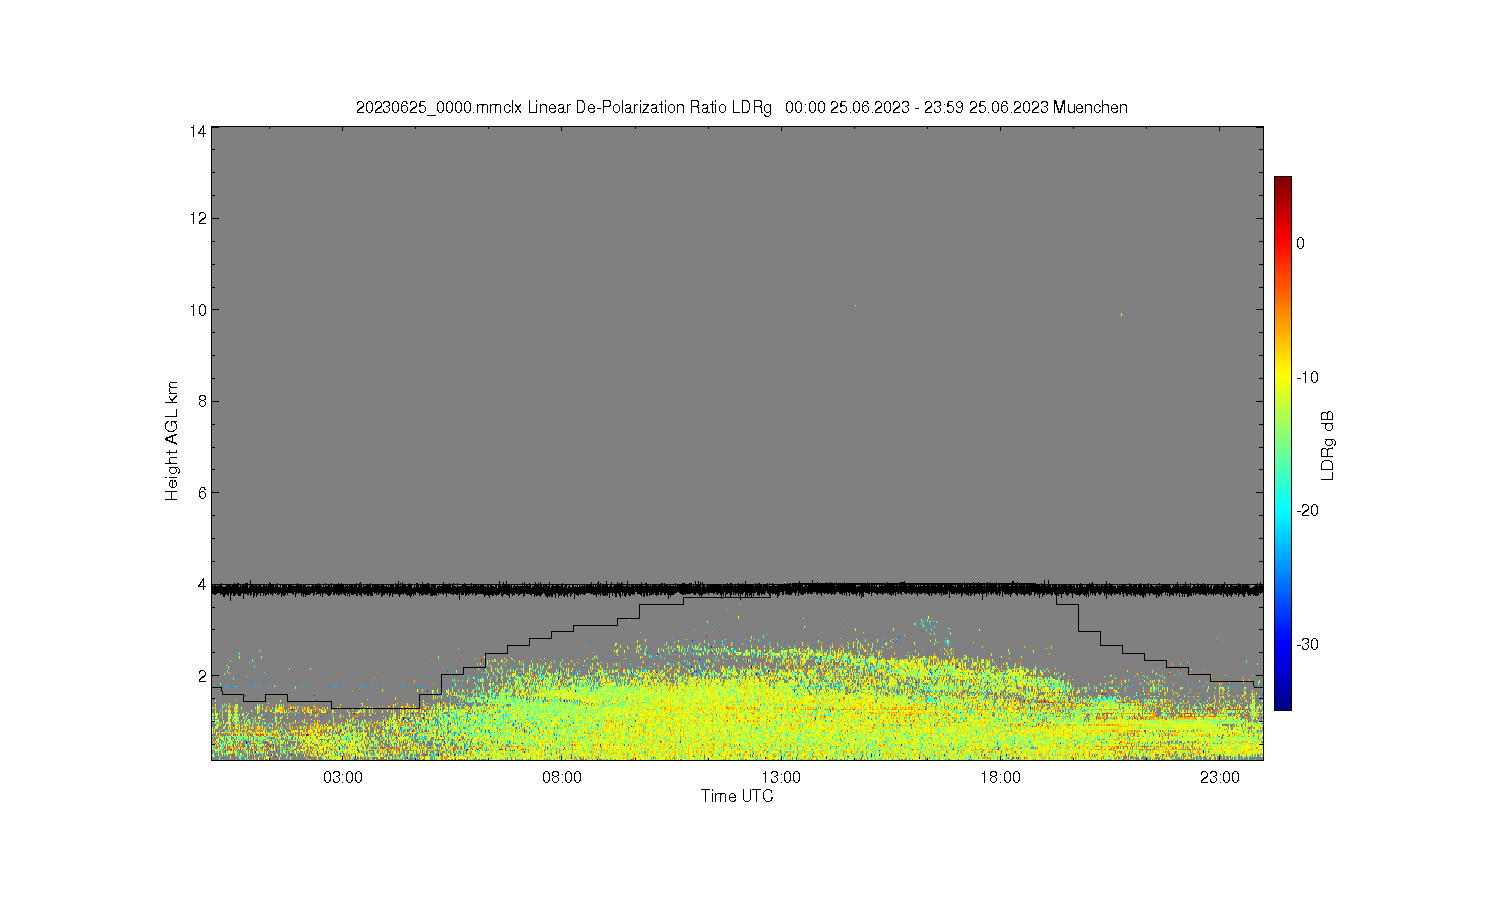Click the height tick label 12
This screenshot has width=1500, height=900.
point(198,218)
